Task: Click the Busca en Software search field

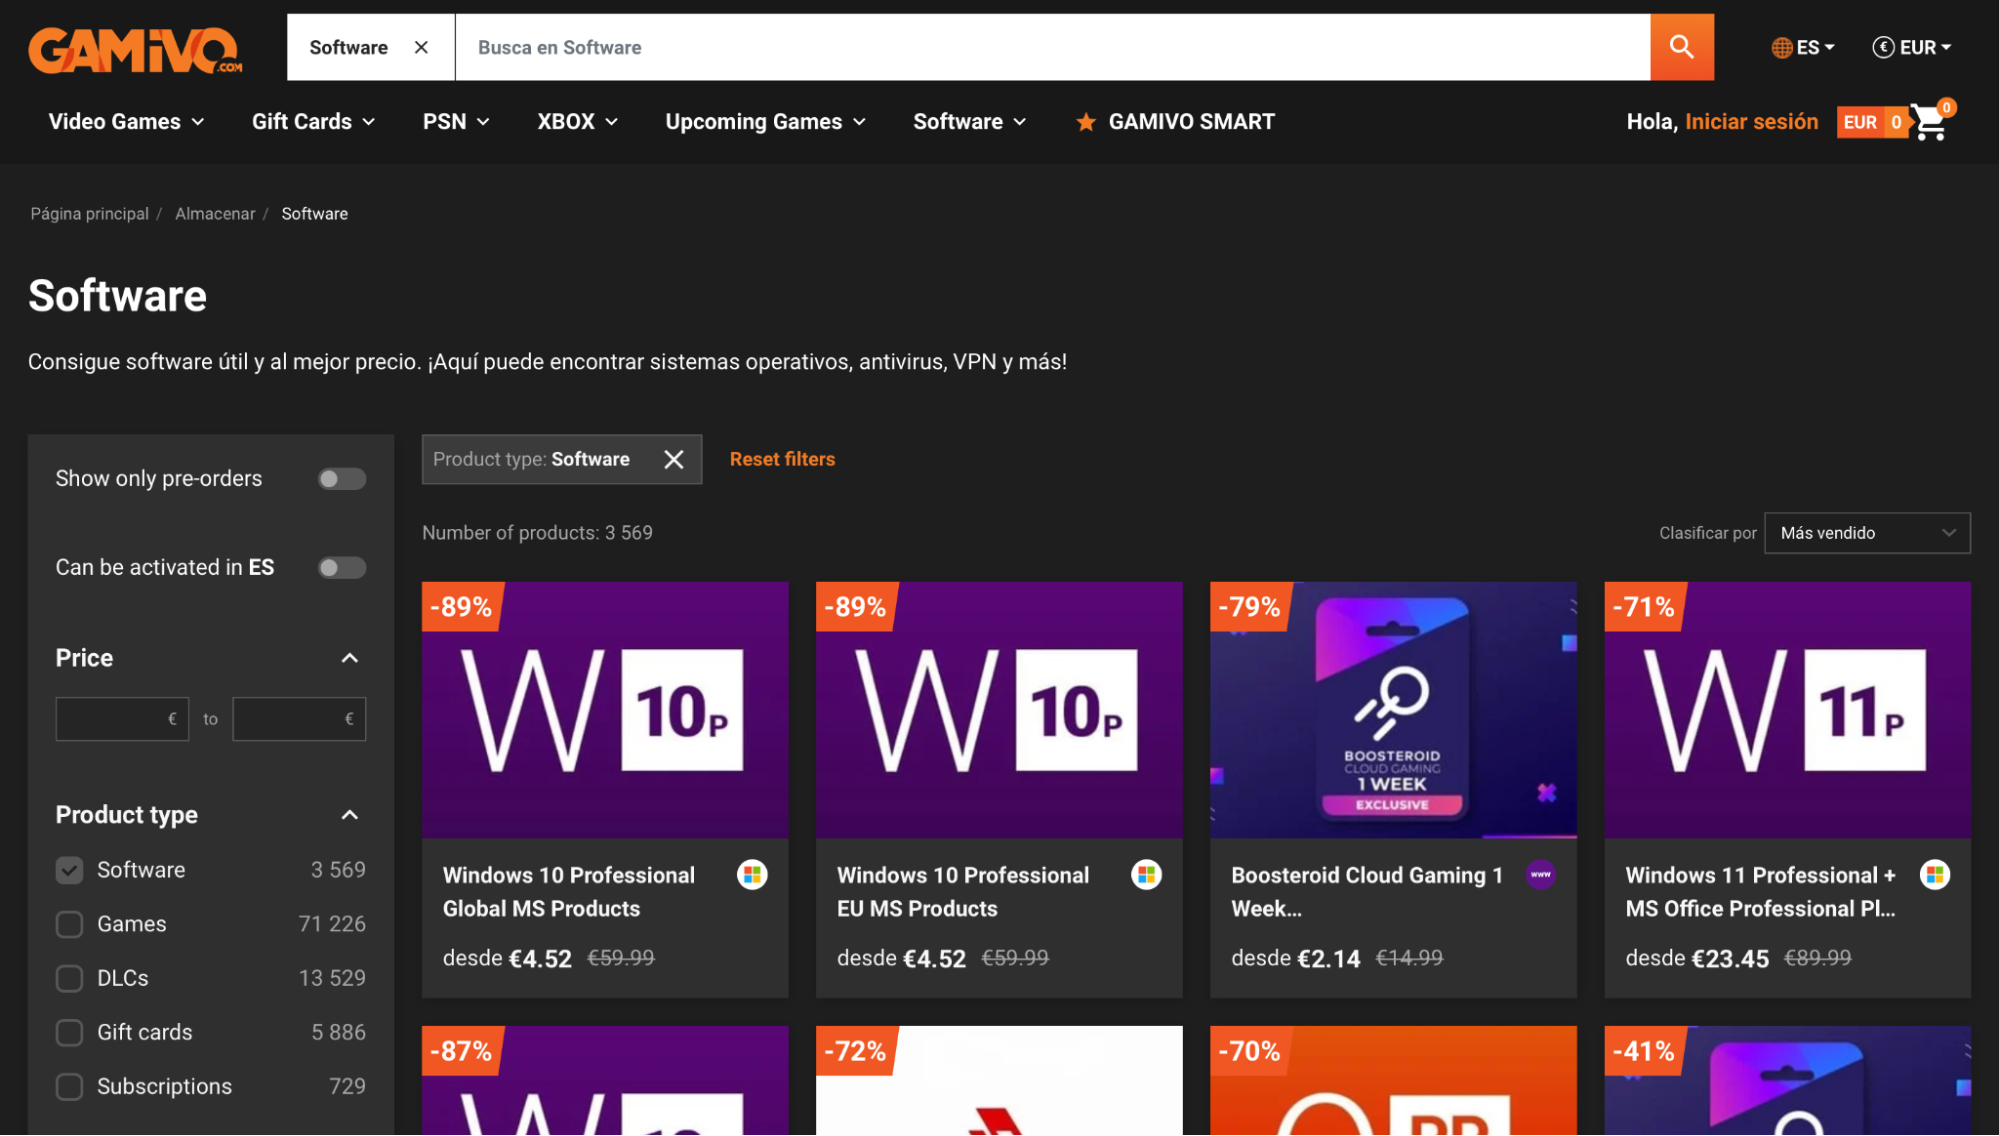Action: 1052,47
